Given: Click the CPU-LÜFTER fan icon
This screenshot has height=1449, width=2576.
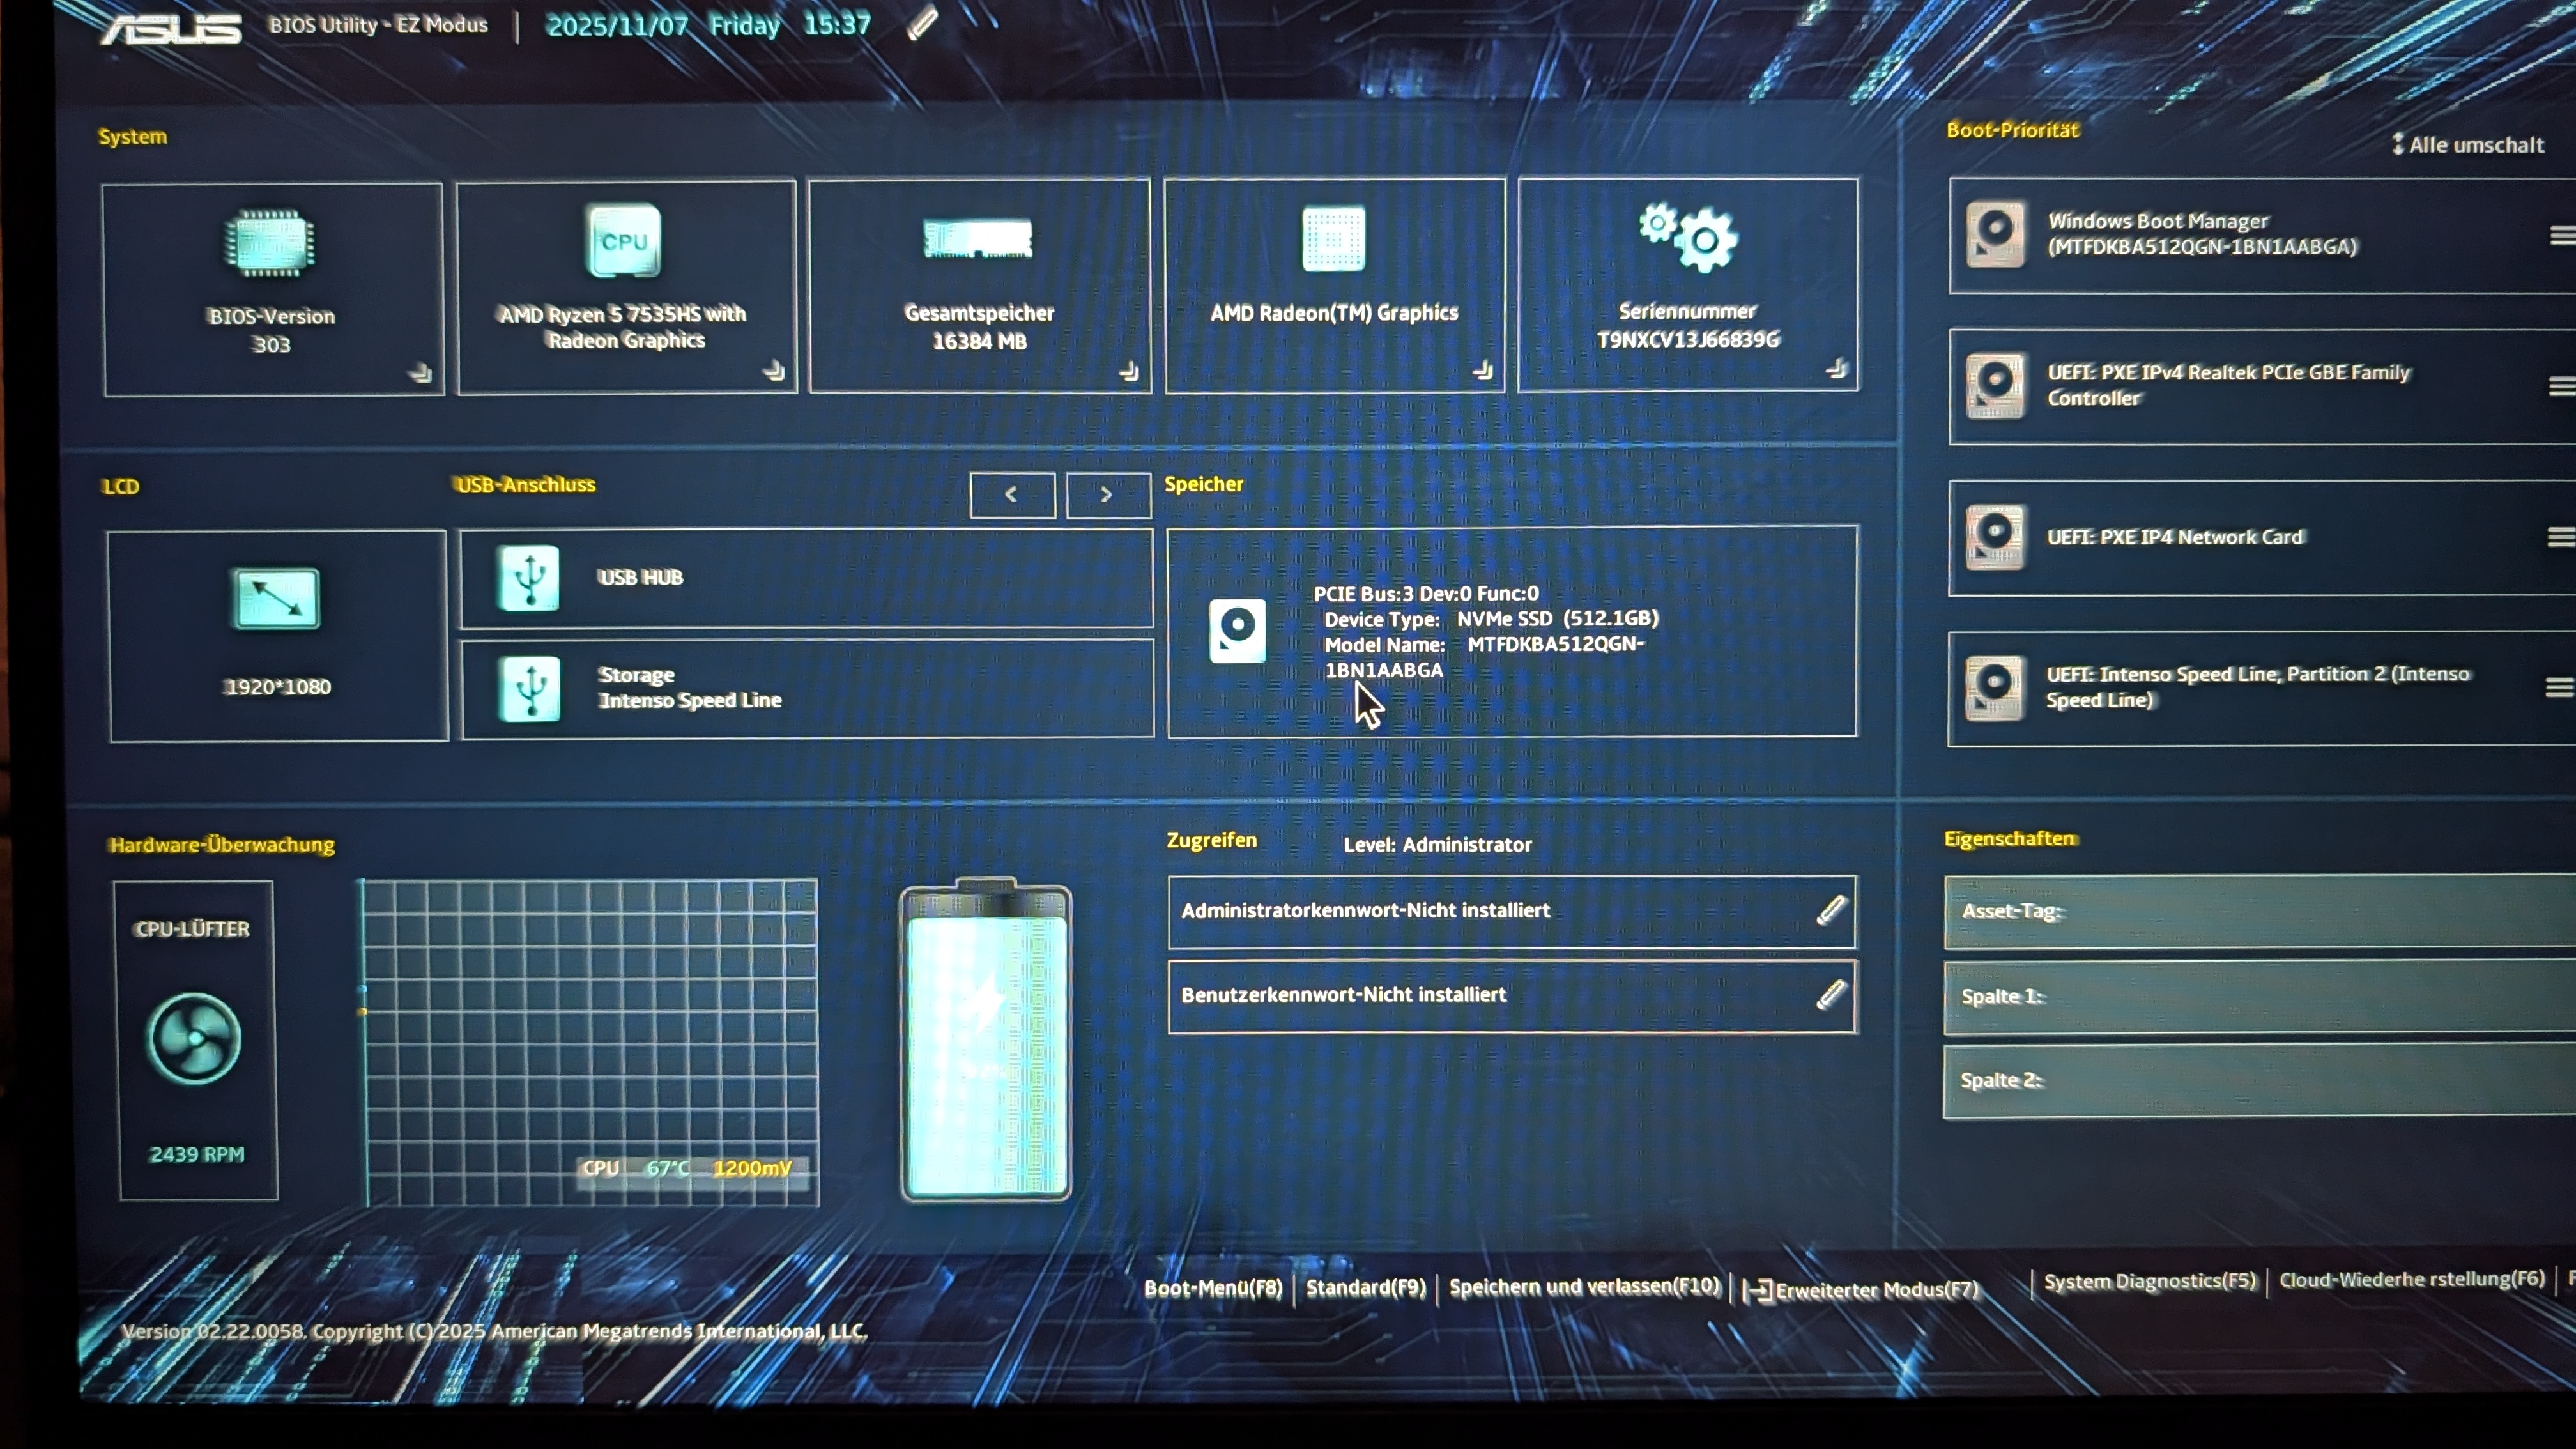Looking at the screenshot, I should [x=194, y=1039].
